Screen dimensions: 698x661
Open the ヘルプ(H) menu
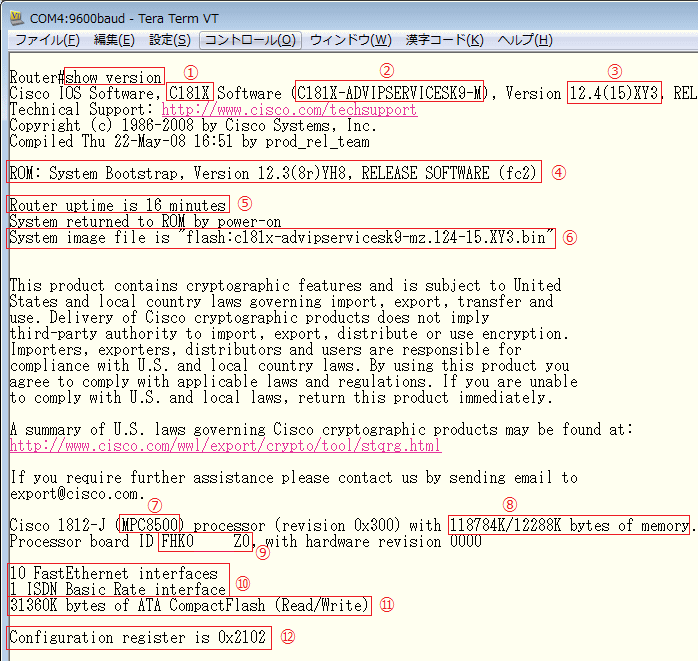(525, 40)
